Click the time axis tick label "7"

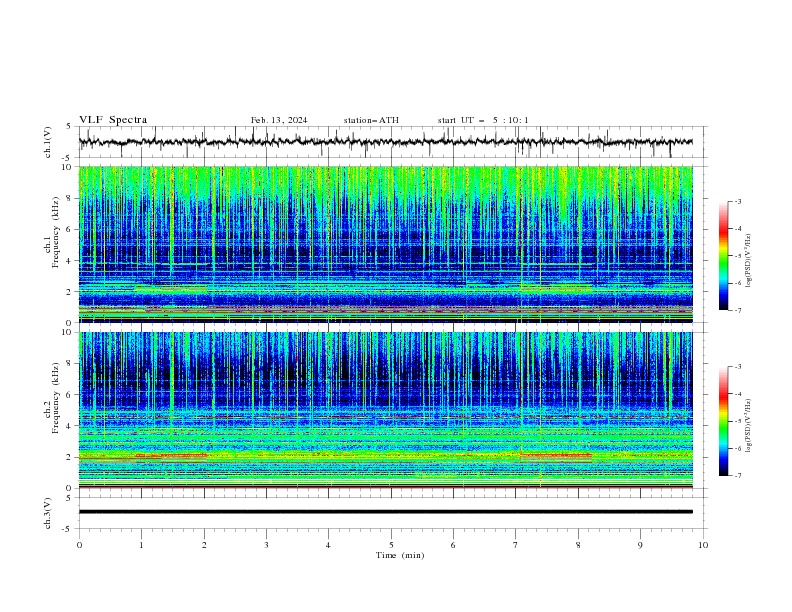(516, 545)
